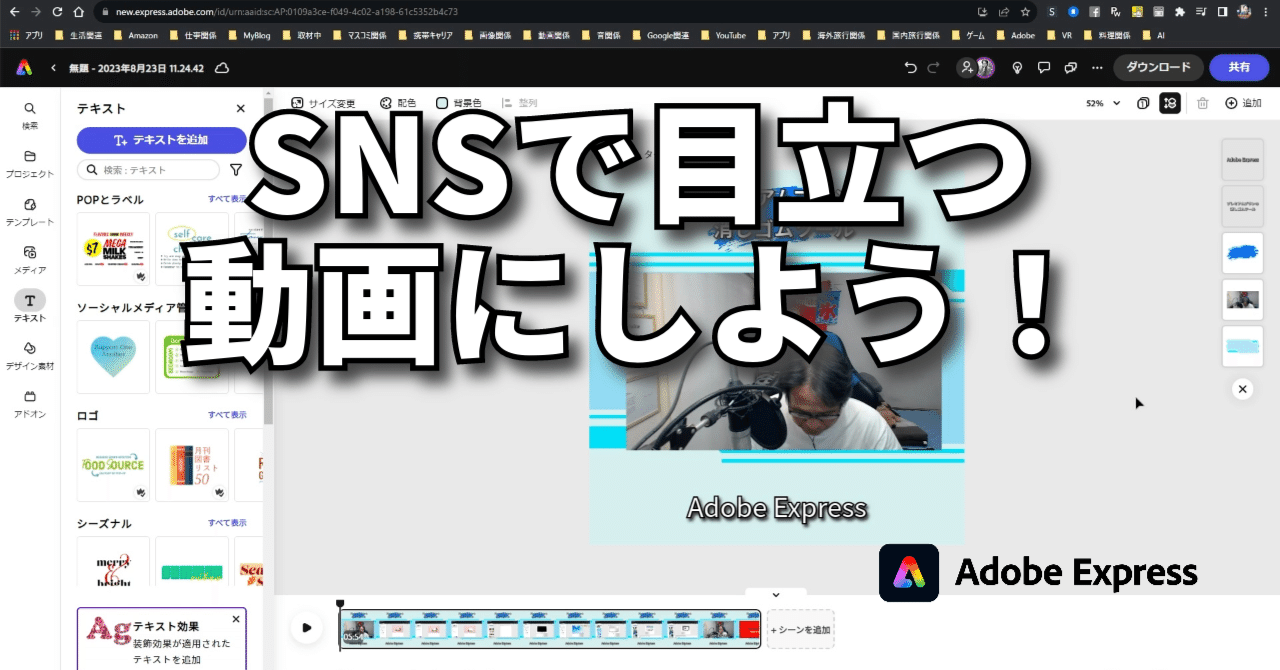Click the 追加 plus icon in top toolbar
Image resolution: width=1280 pixels, height=670 pixels.
click(x=1231, y=102)
